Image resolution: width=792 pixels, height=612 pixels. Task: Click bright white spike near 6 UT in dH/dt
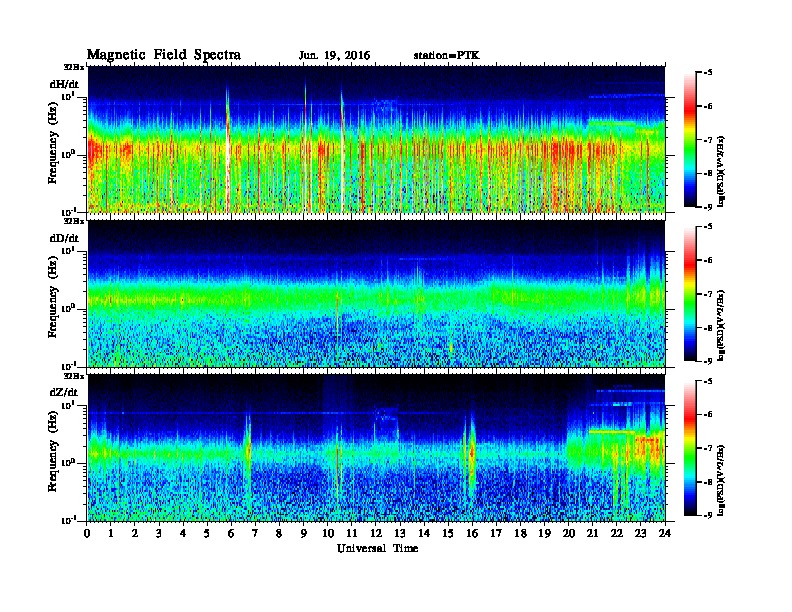(x=228, y=151)
